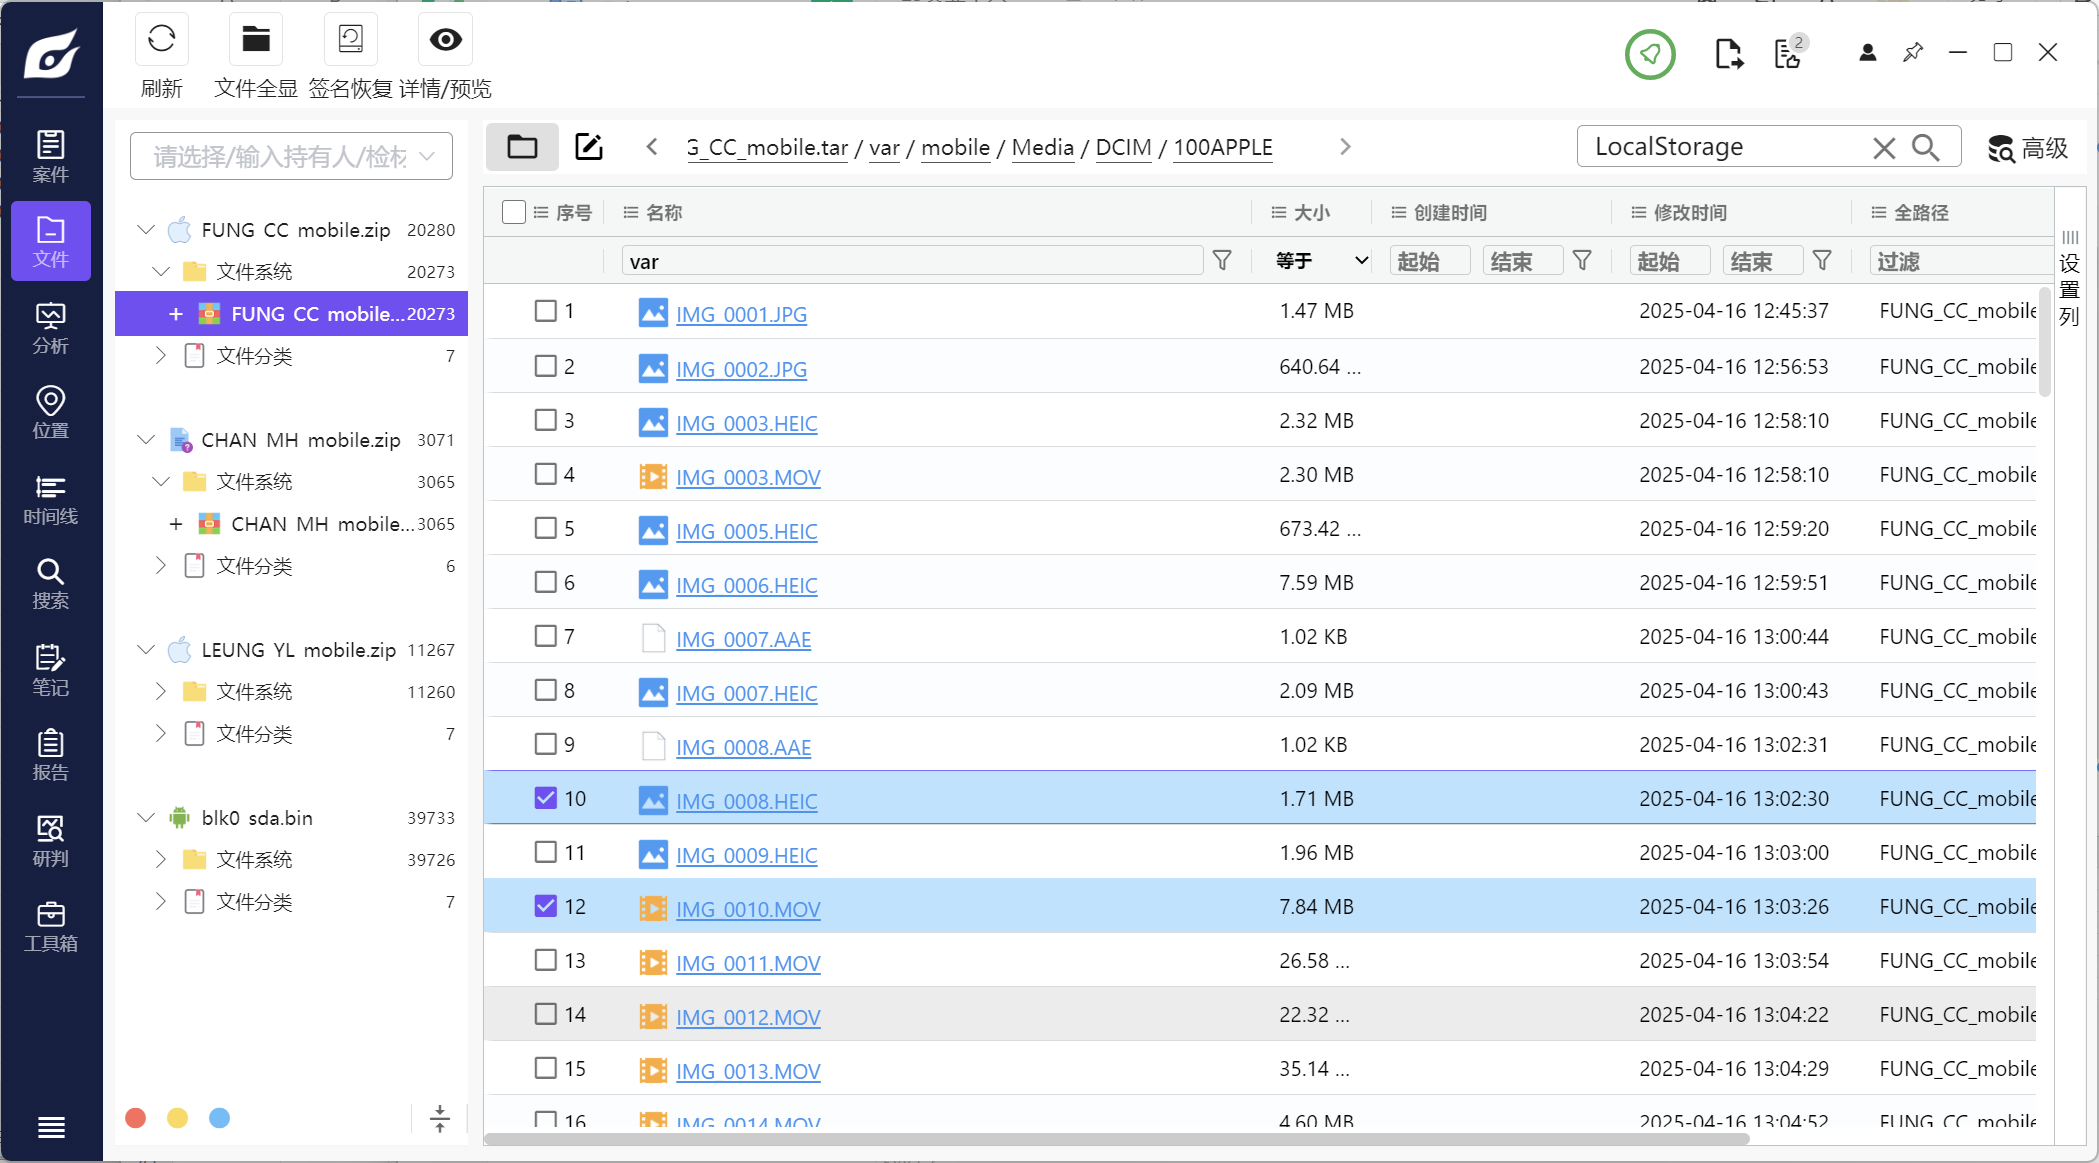Viewport: 2099px width, 1163px height.
Task: Uncheck the IMG_0008.HEIC row checkbox
Action: (545, 798)
